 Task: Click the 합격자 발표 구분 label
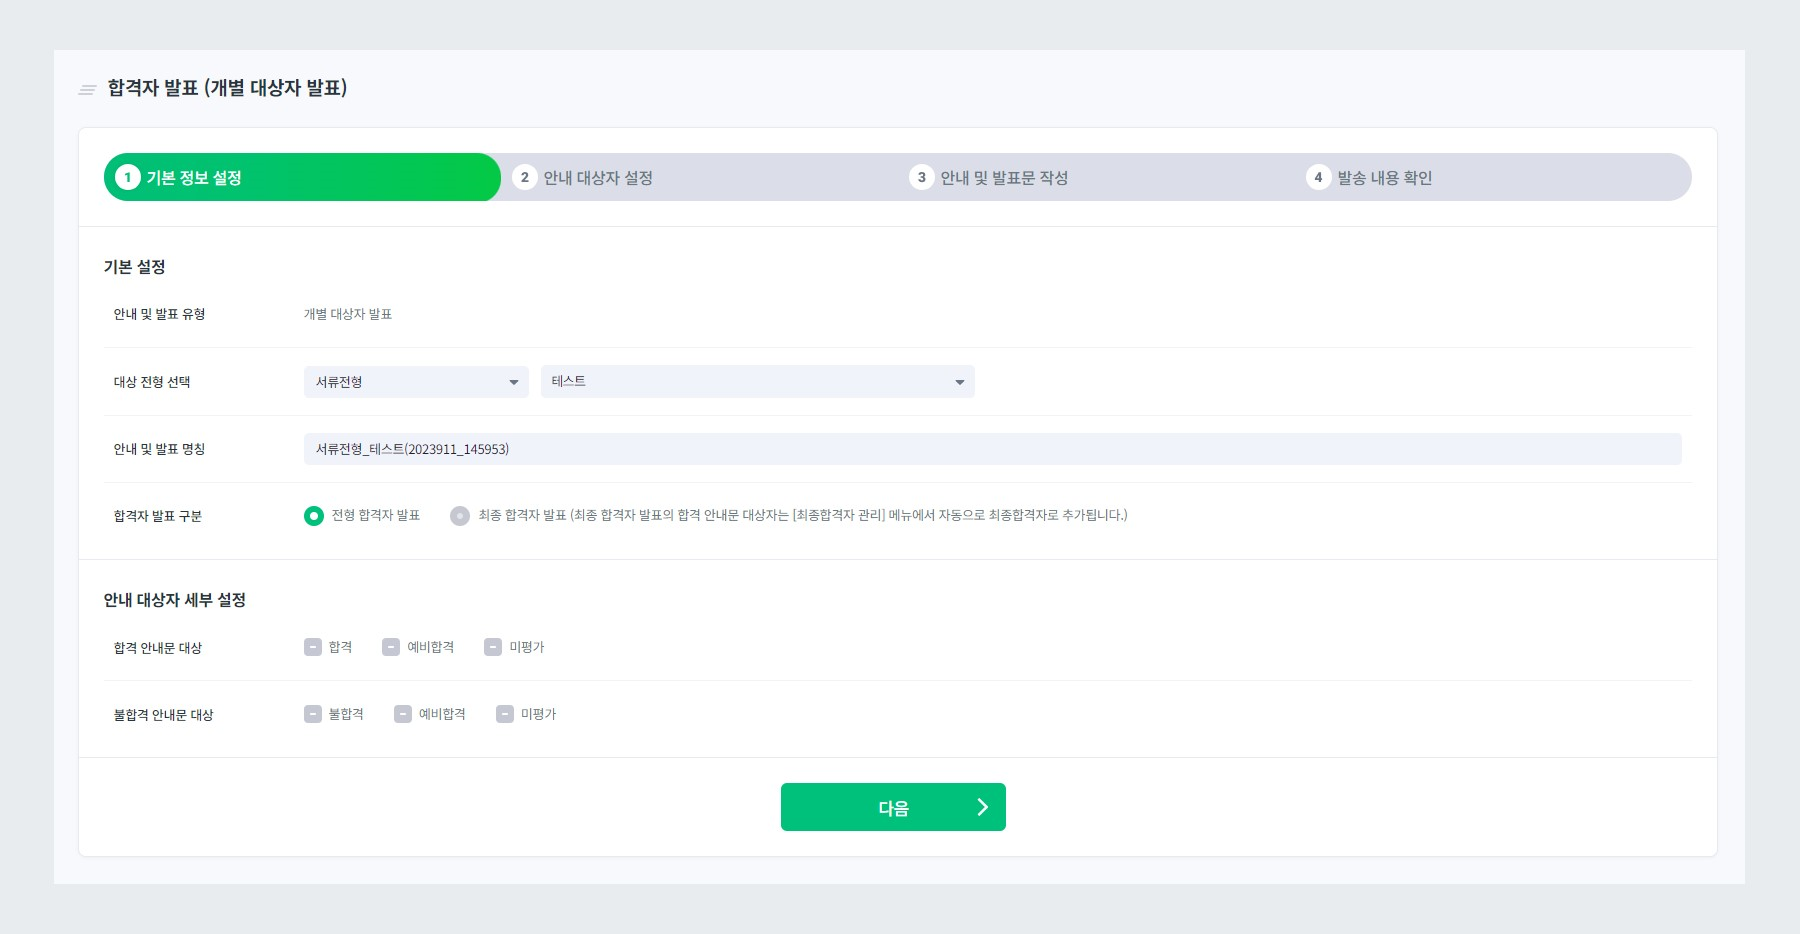[x=157, y=516]
